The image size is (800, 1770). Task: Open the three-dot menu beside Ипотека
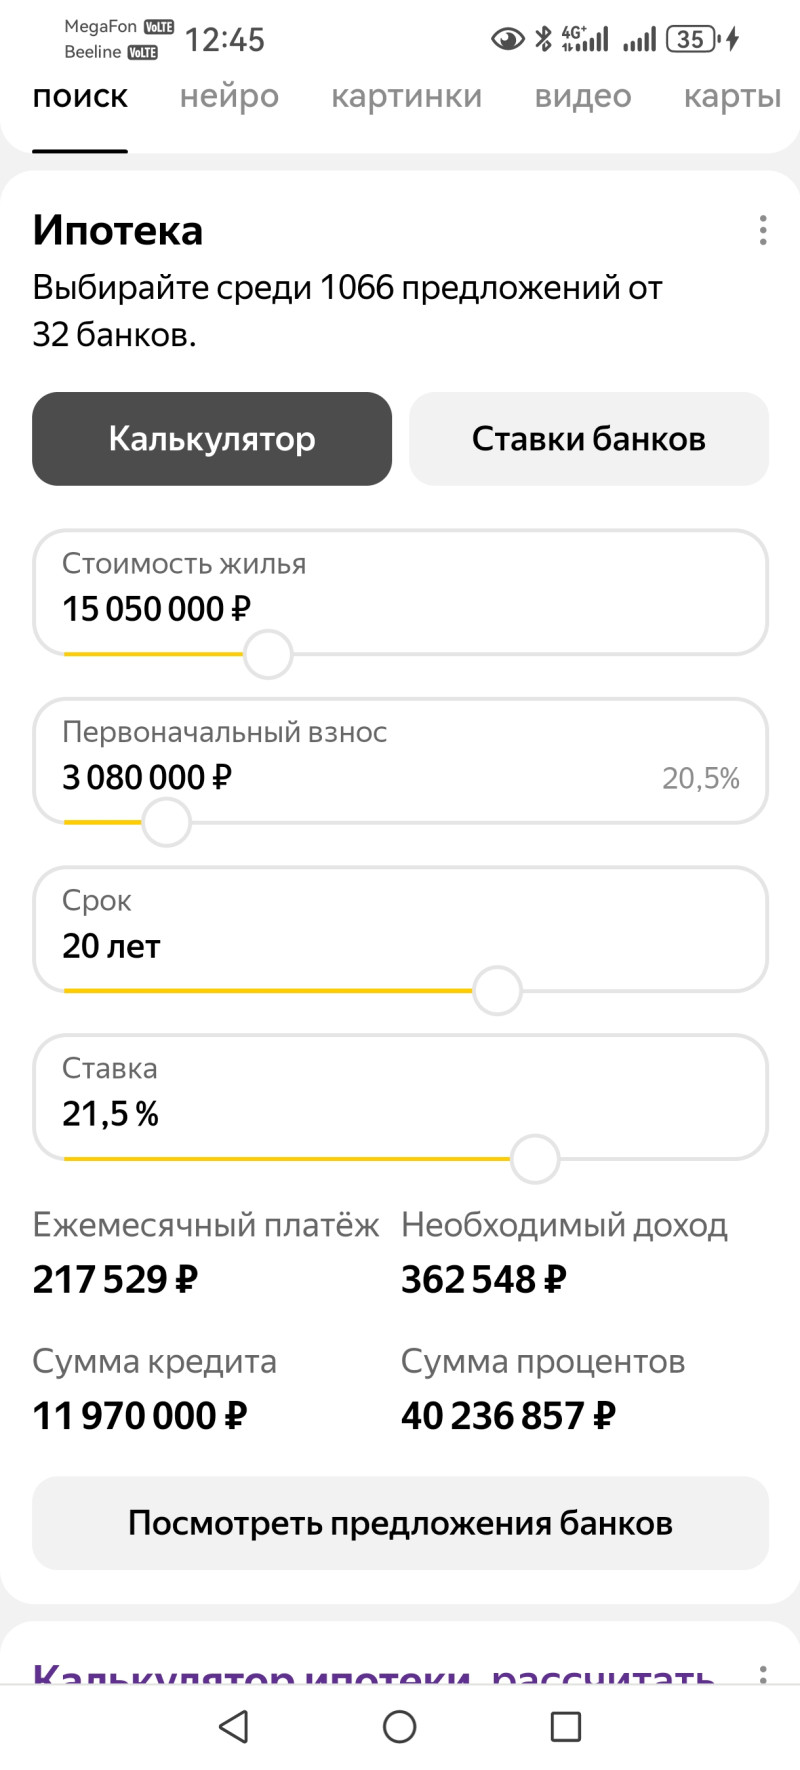(763, 230)
